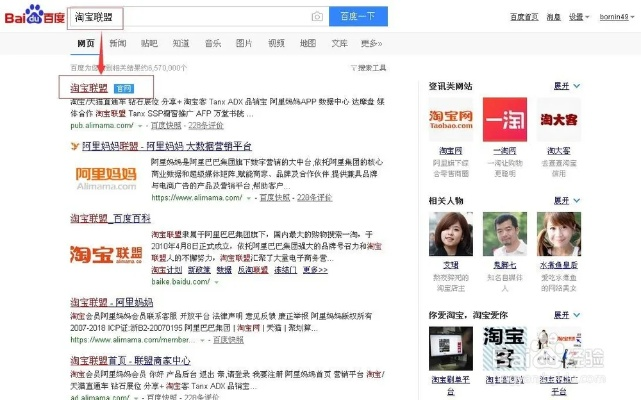Switch to the 贴吧 tab
Image resolution: width=641 pixels, height=400 pixels.
click(149, 43)
